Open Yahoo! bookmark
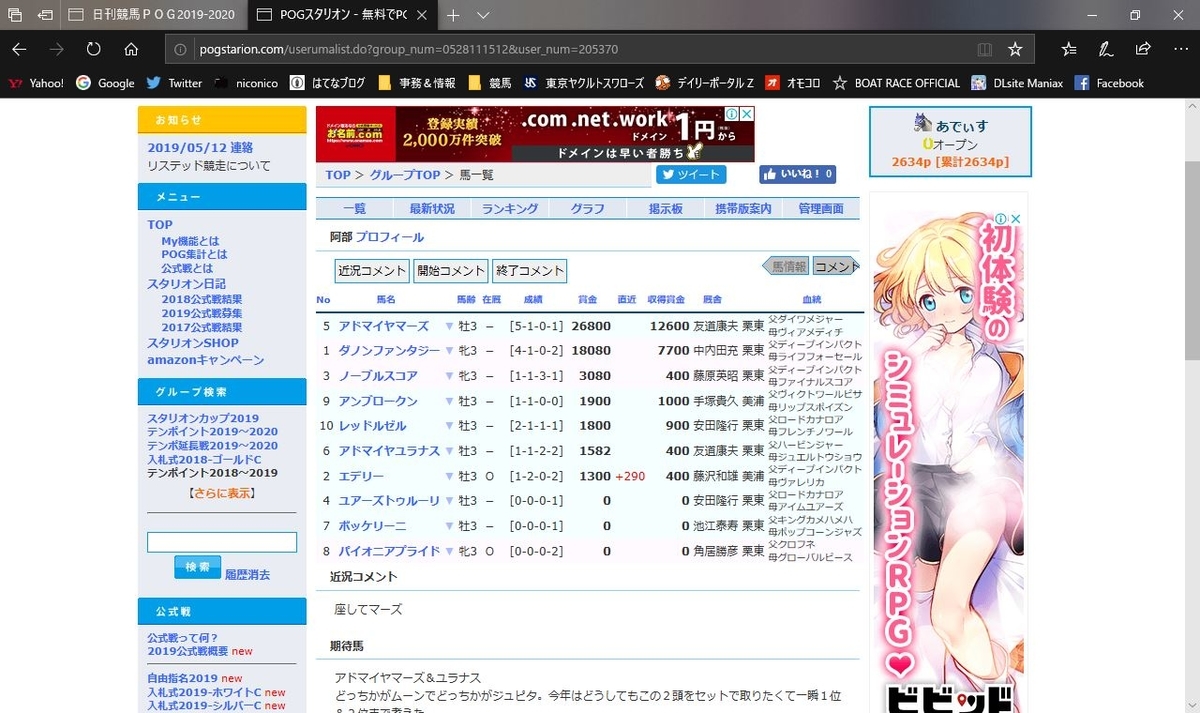The width and height of the screenshot is (1200, 713). tap(36, 83)
